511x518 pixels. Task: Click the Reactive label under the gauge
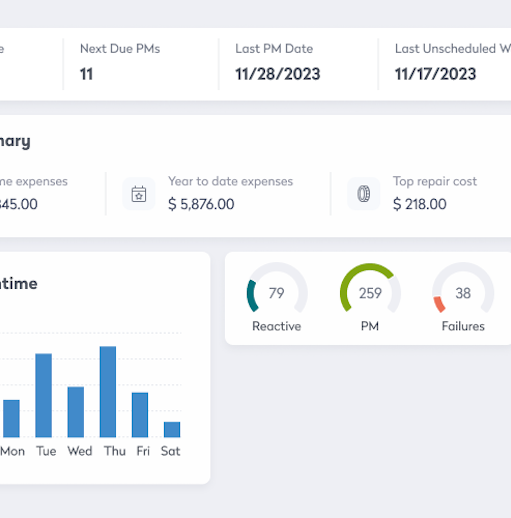pos(277,326)
